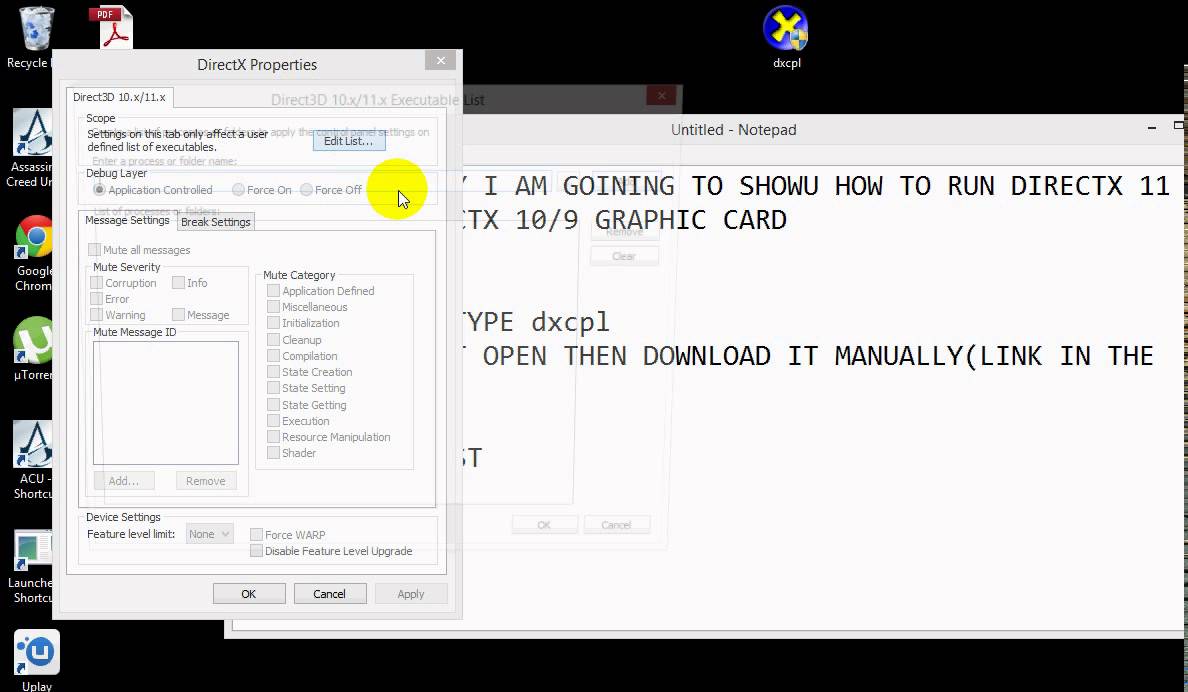This screenshot has height=692, width=1188.
Task: Switch to Direct3D 10.x/11.x tab
Action: tap(119, 97)
